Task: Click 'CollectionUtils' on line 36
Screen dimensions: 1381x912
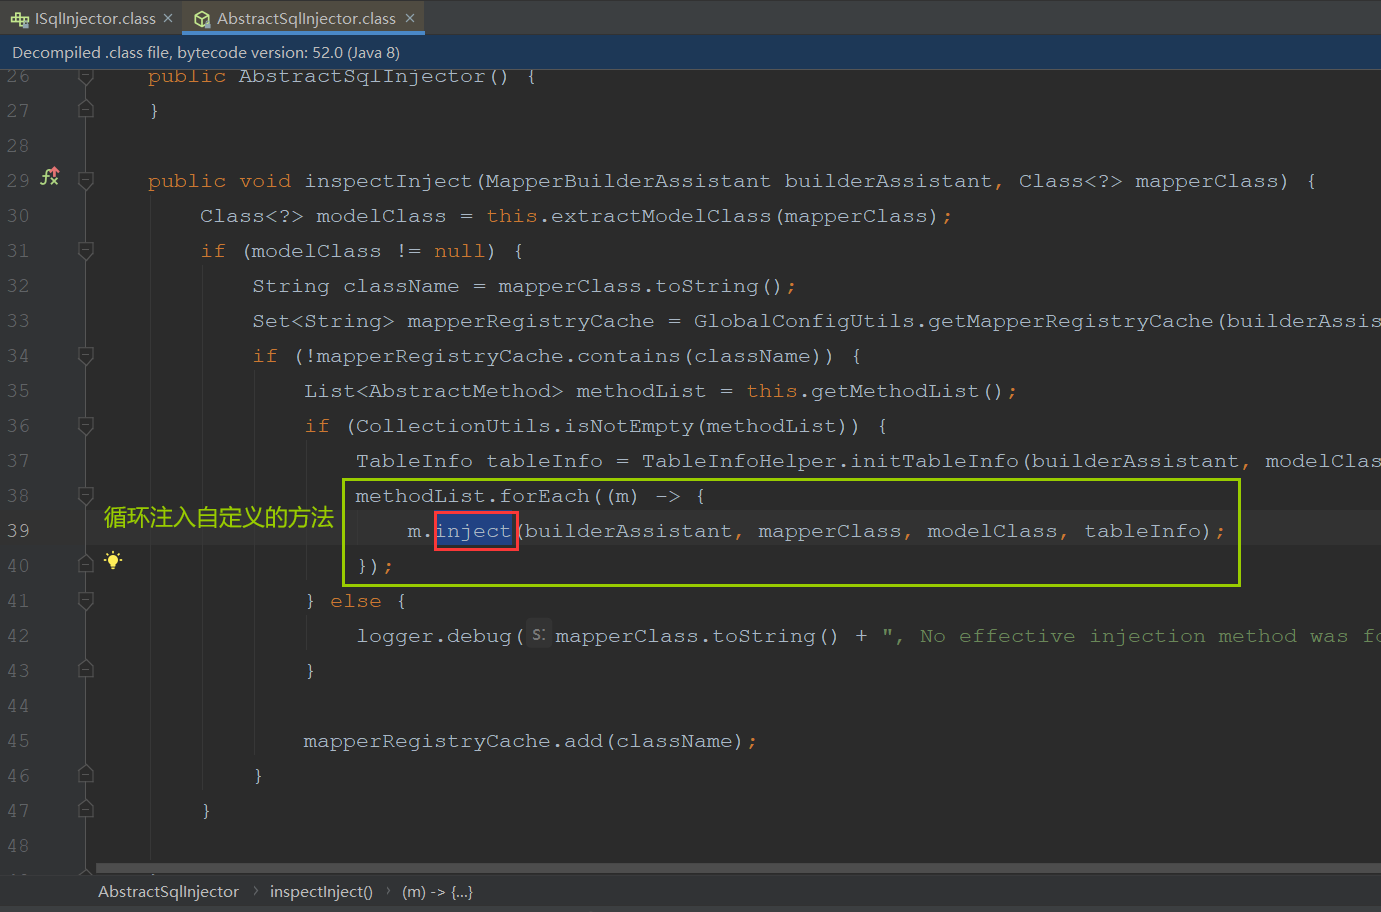Action: click(453, 426)
